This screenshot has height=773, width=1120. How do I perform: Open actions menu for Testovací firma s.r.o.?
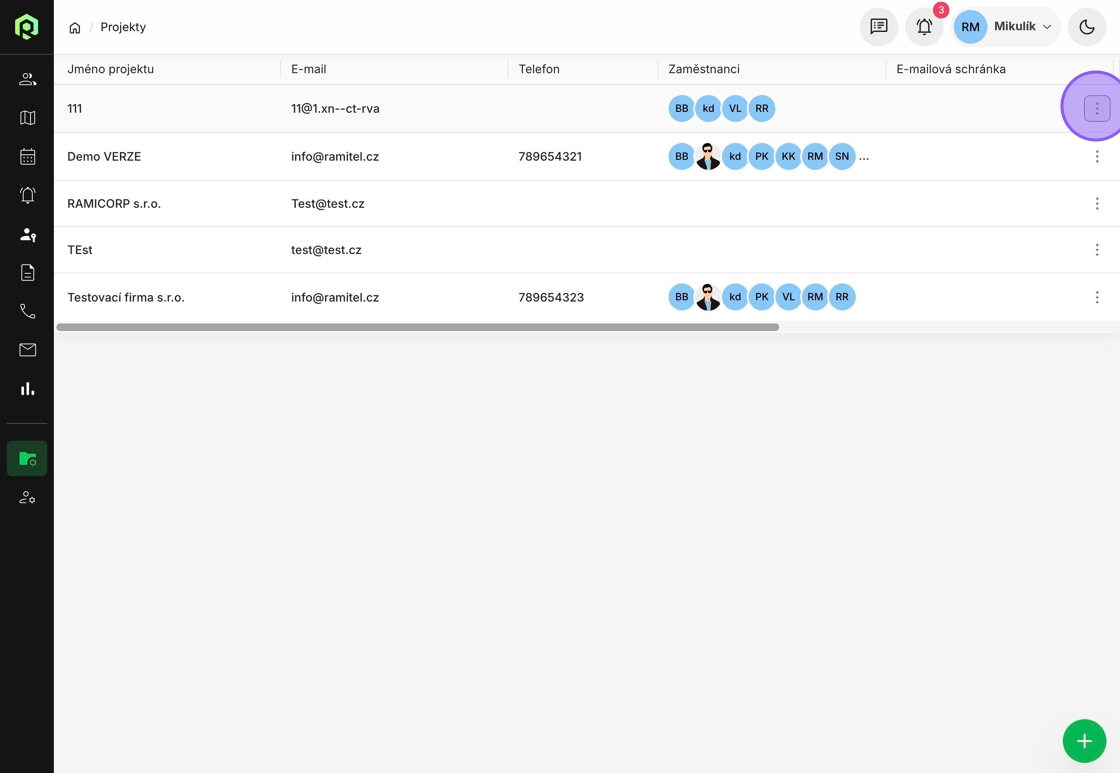[1097, 297]
